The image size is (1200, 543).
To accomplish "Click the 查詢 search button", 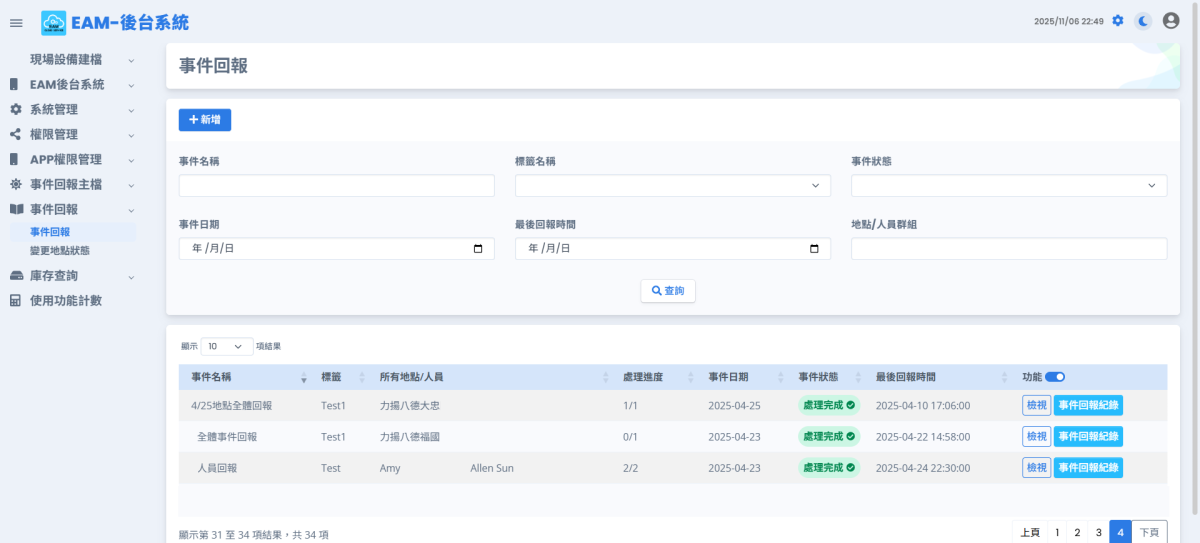I will coord(668,291).
